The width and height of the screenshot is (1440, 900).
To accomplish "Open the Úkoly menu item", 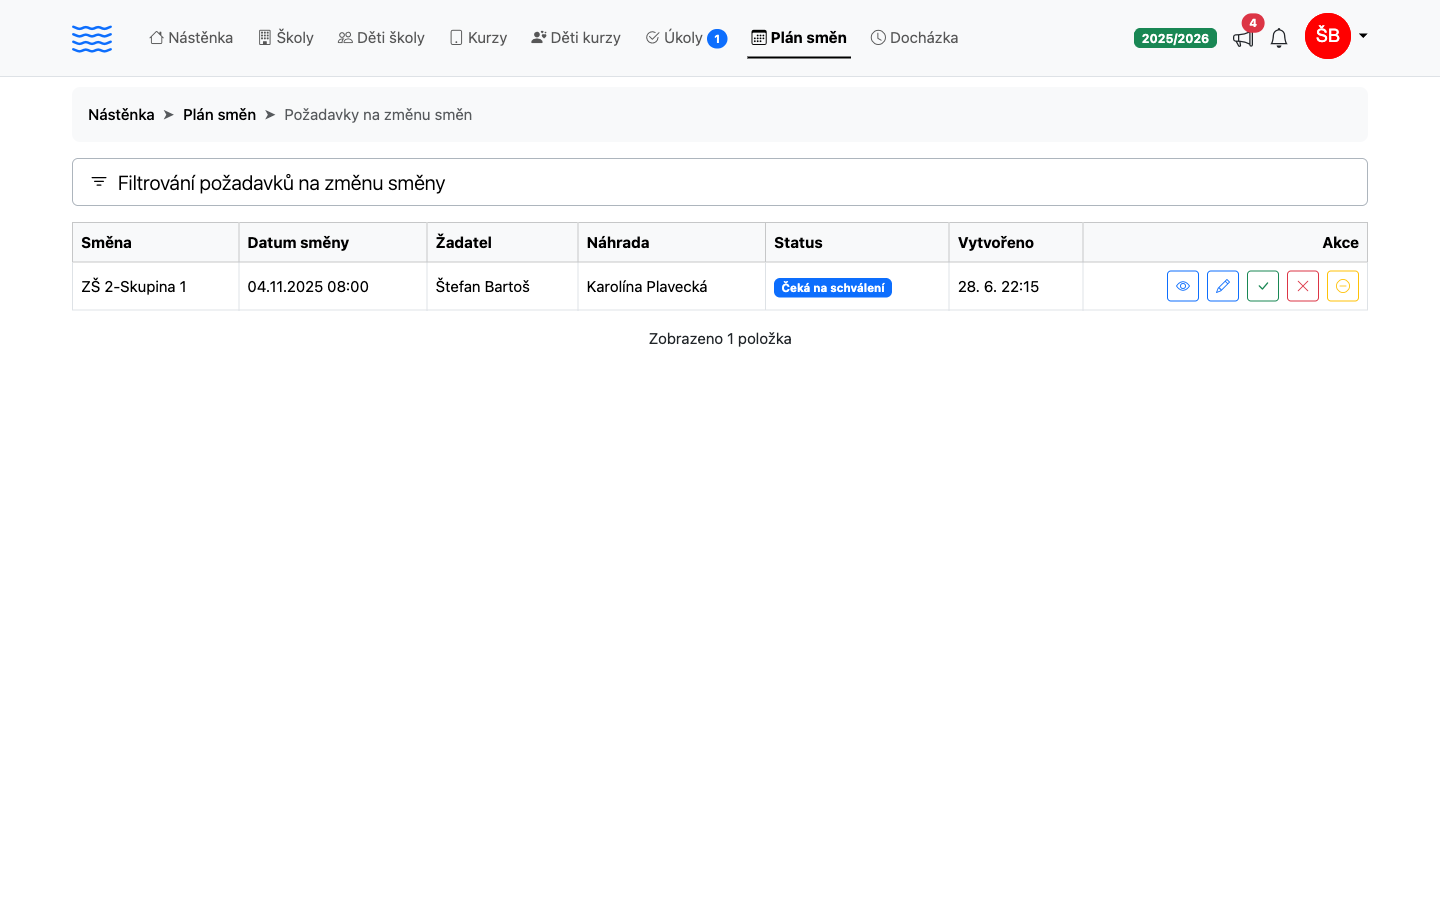I will (x=686, y=38).
